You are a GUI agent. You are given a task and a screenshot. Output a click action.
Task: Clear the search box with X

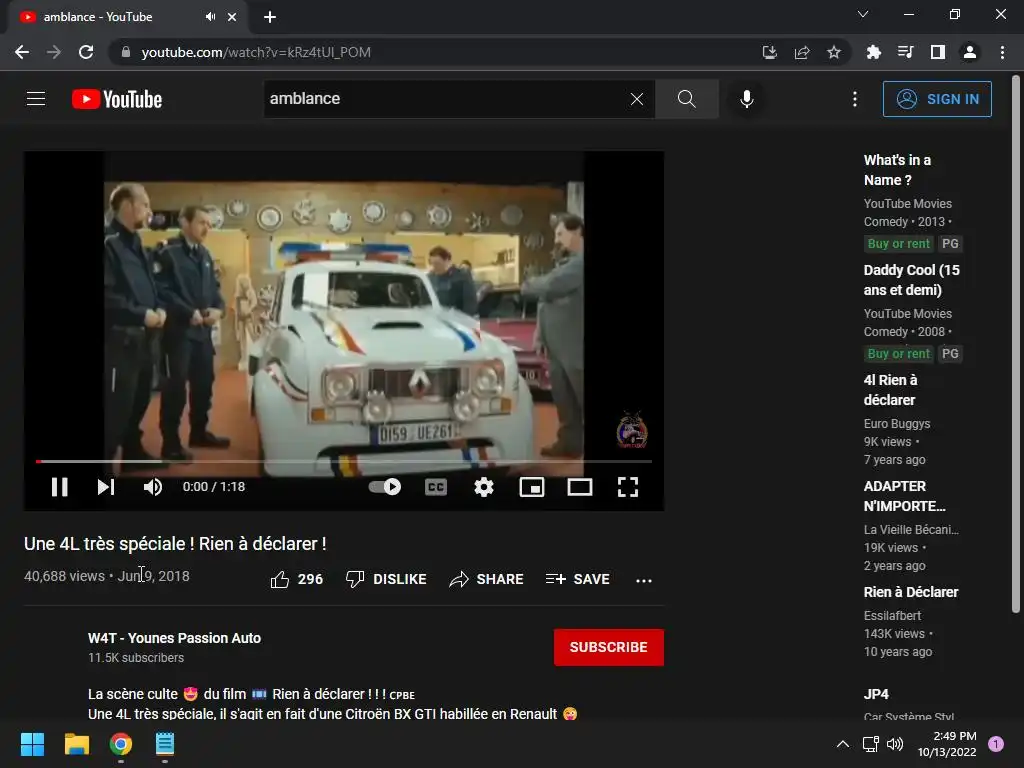pos(637,99)
